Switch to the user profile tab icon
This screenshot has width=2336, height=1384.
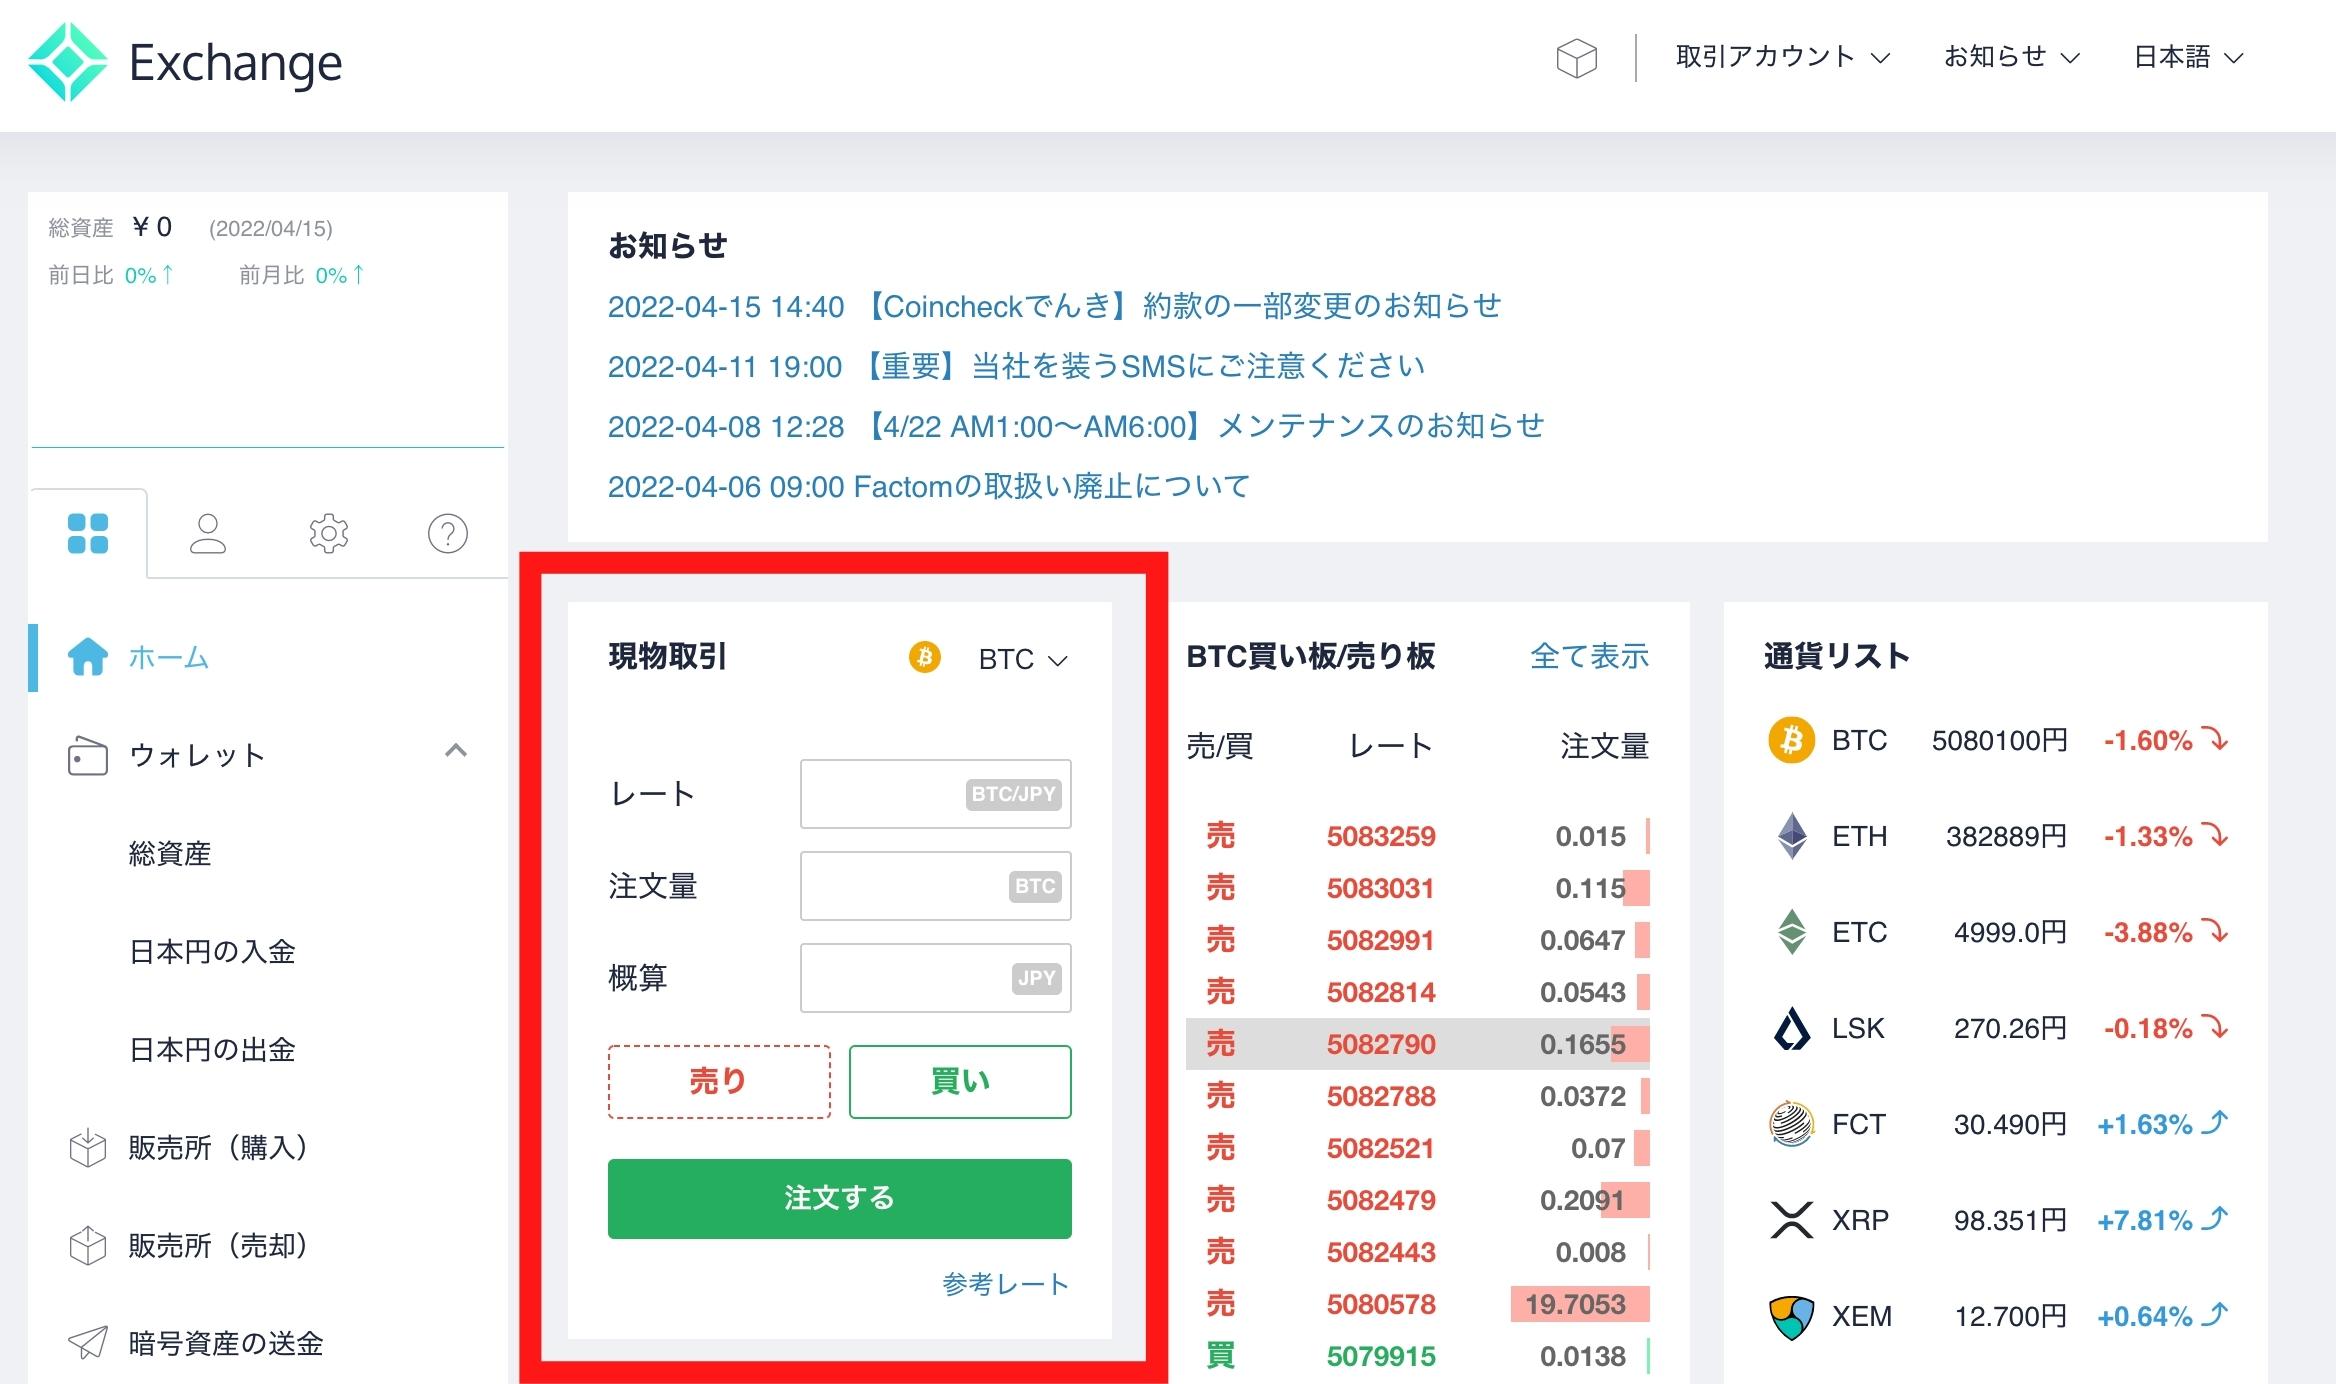208,533
